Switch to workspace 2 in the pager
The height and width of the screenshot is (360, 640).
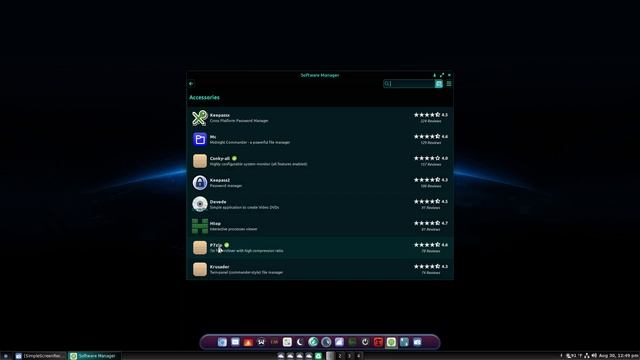click(x=340, y=356)
